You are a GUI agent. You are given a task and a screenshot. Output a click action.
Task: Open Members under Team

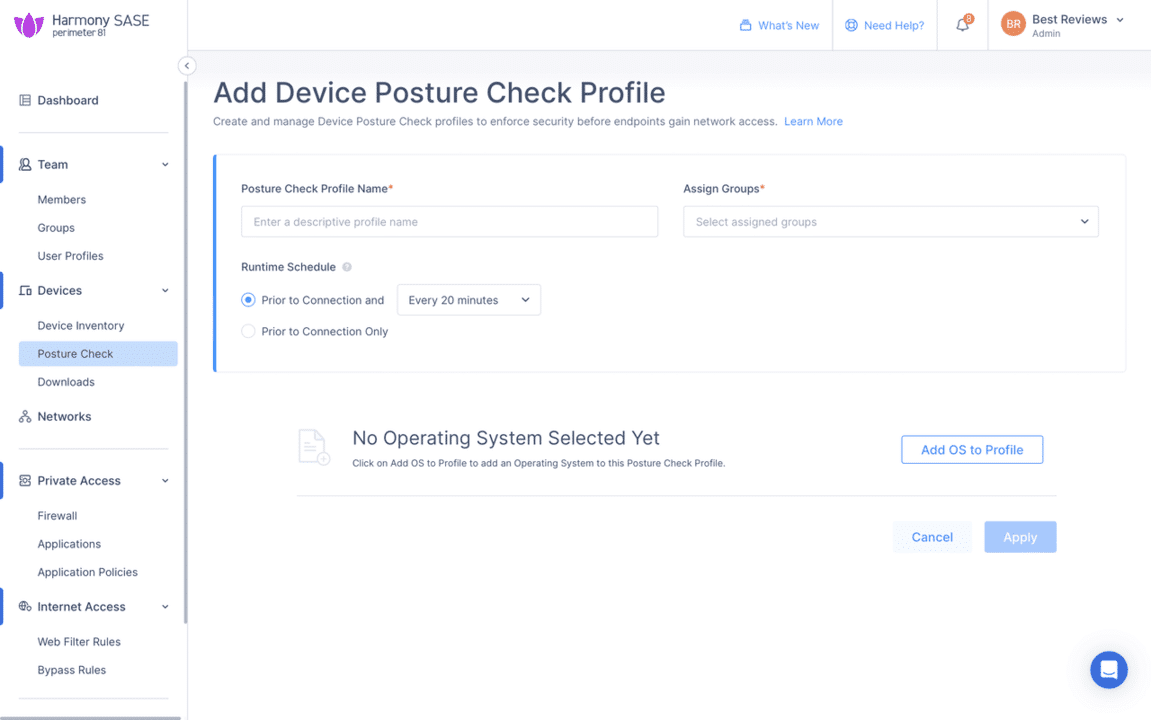click(61, 199)
